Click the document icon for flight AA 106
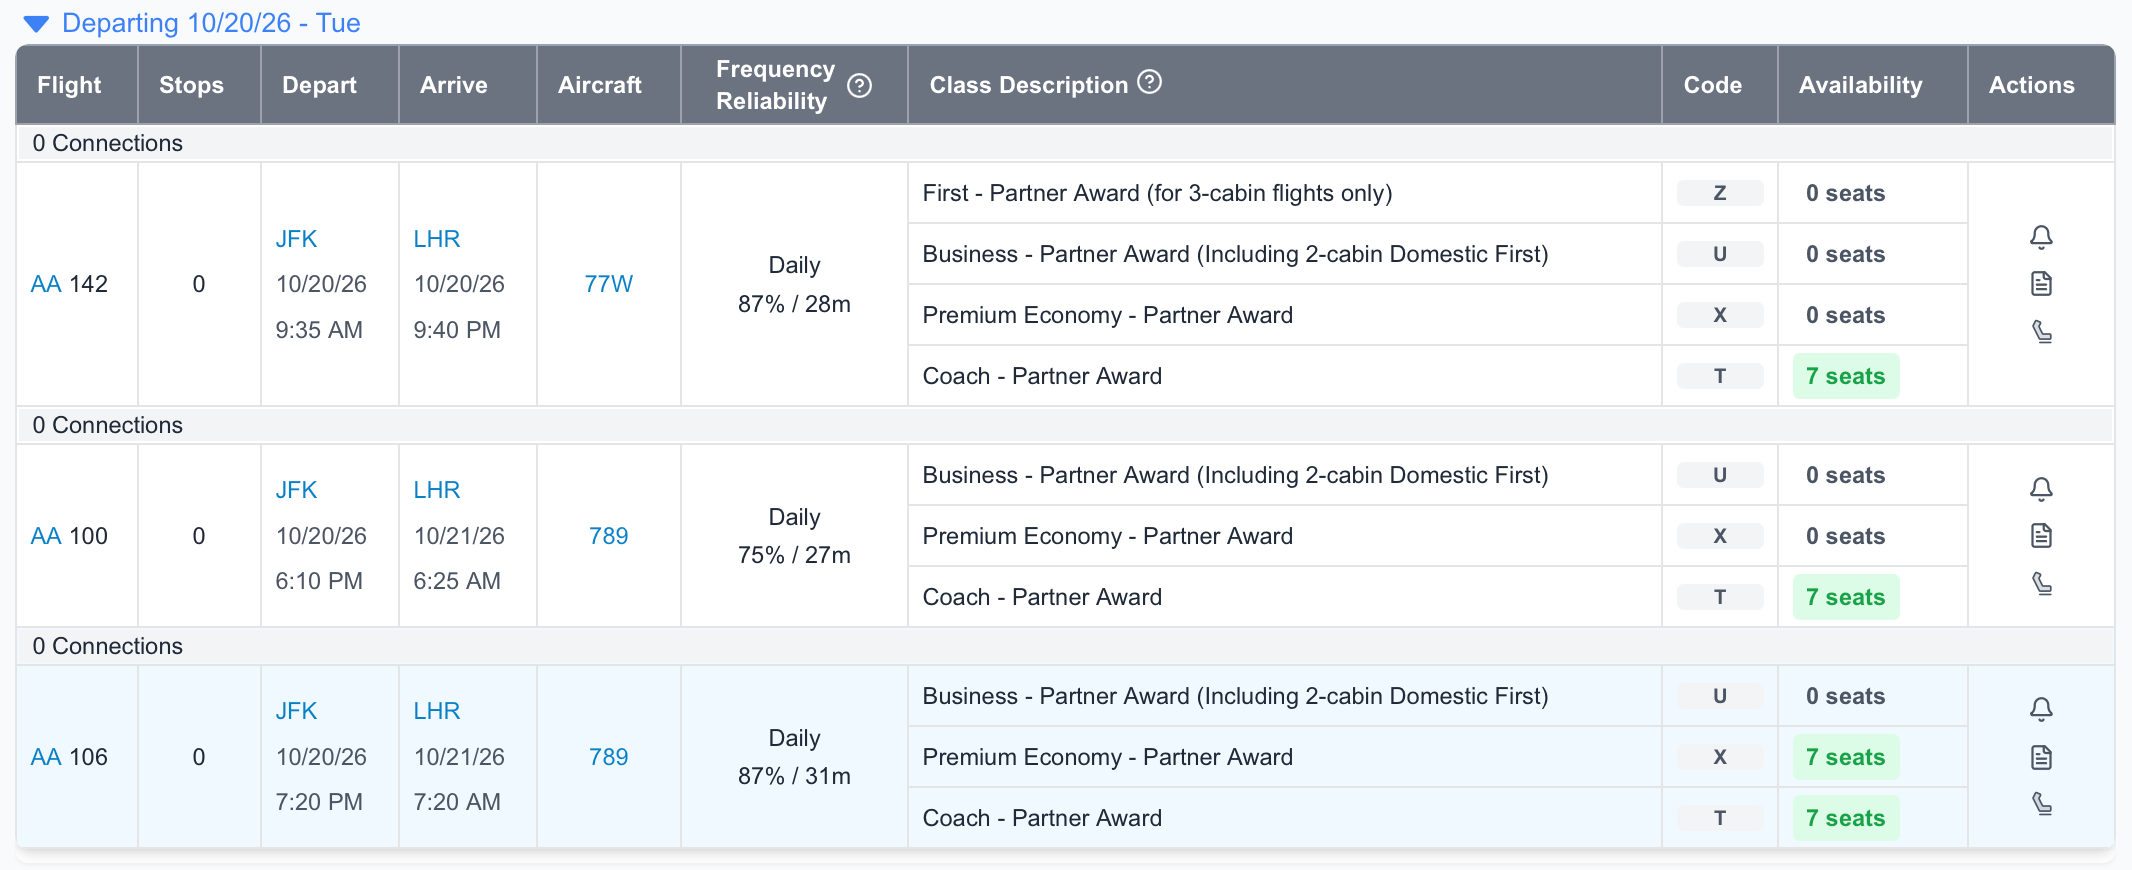Viewport: 2132px width, 870px height. (x=2042, y=757)
